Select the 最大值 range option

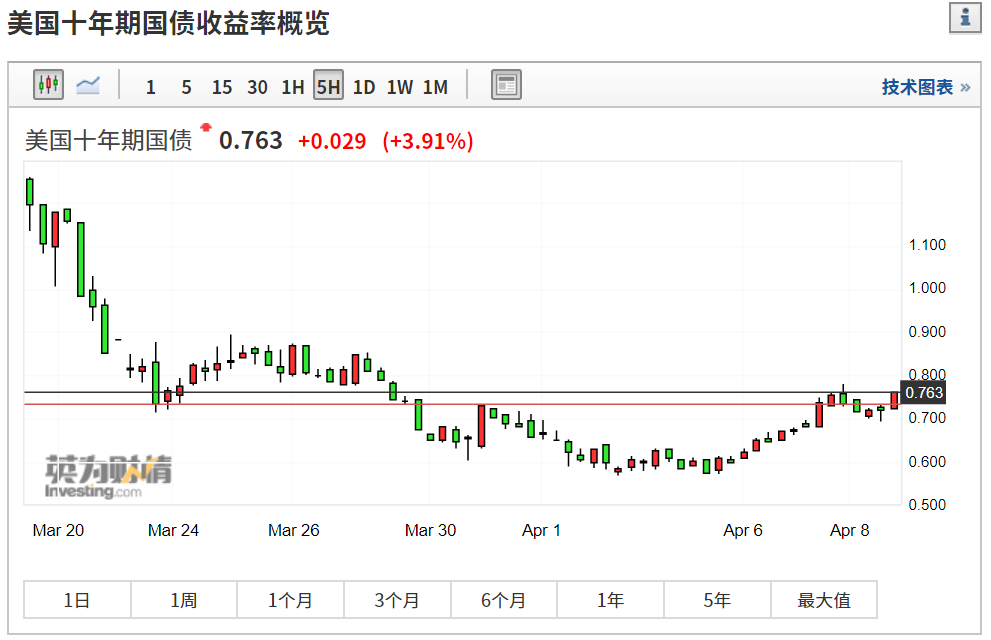(823, 599)
